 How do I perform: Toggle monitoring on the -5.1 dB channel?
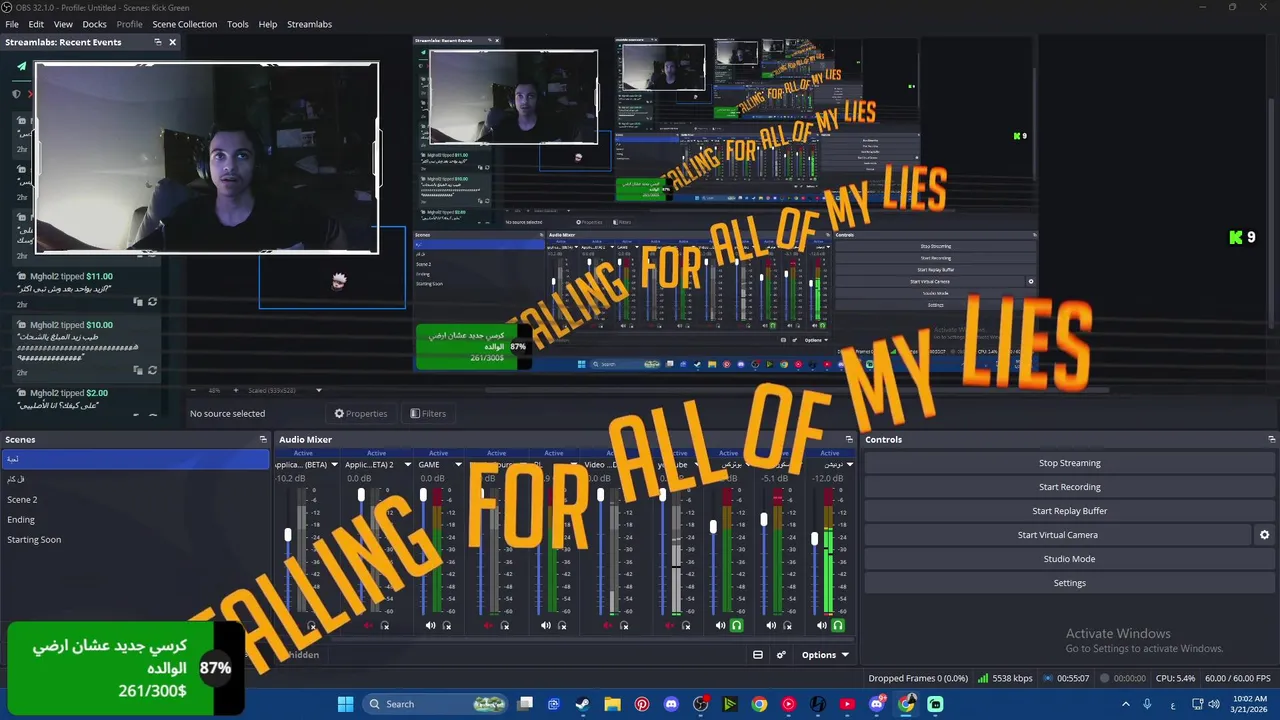coord(787,625)
